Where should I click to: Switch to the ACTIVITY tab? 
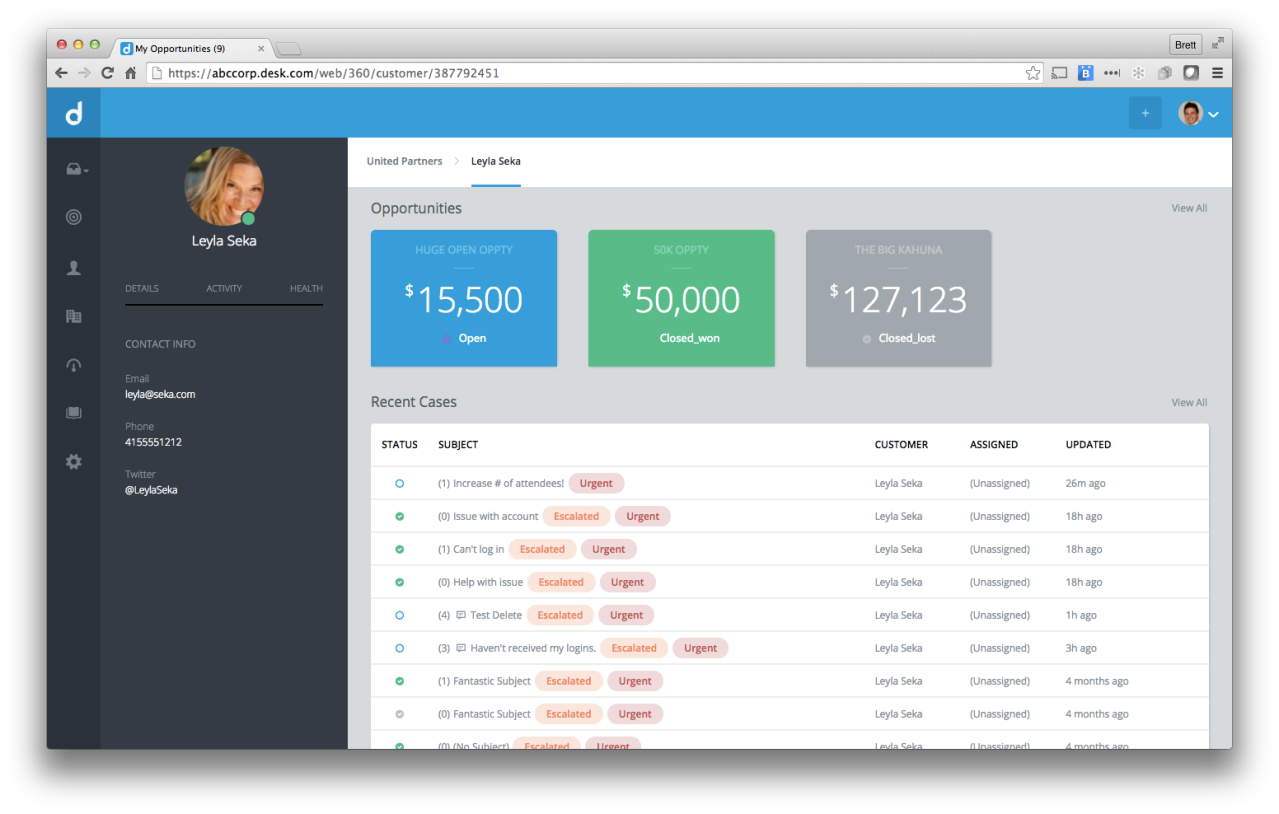pos(224,288)
